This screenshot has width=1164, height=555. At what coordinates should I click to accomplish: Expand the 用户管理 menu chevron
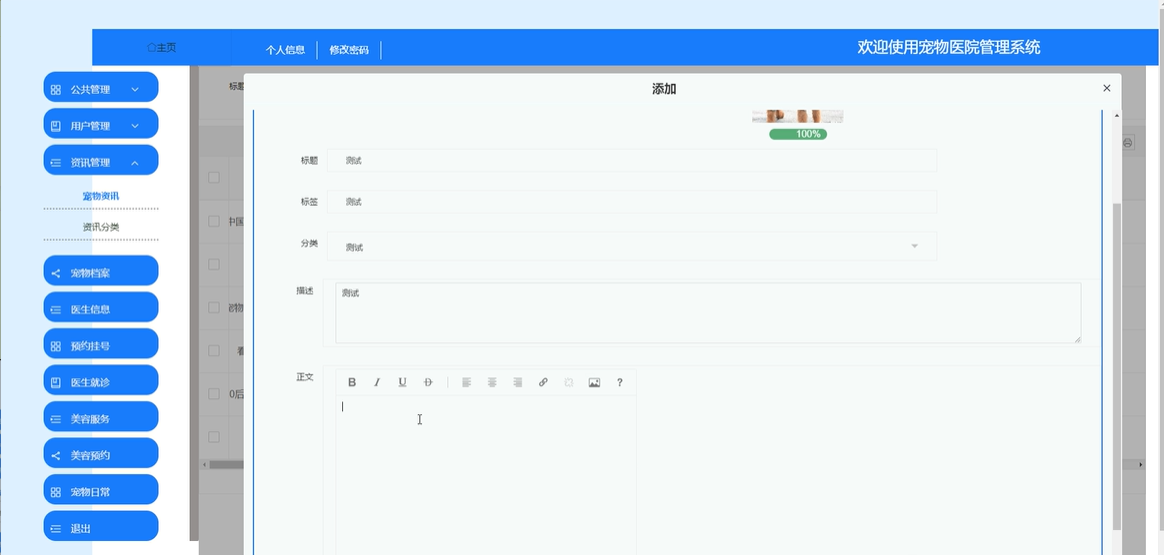tap(135, 126)
